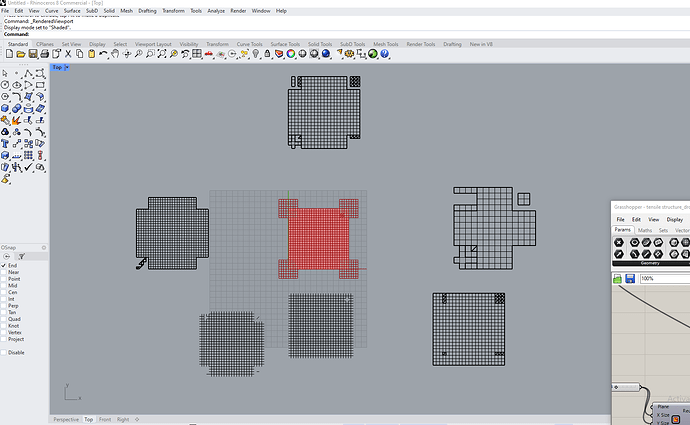
Task: Enable the Cen osnap checkbox
Action: (x=4, y=292)
